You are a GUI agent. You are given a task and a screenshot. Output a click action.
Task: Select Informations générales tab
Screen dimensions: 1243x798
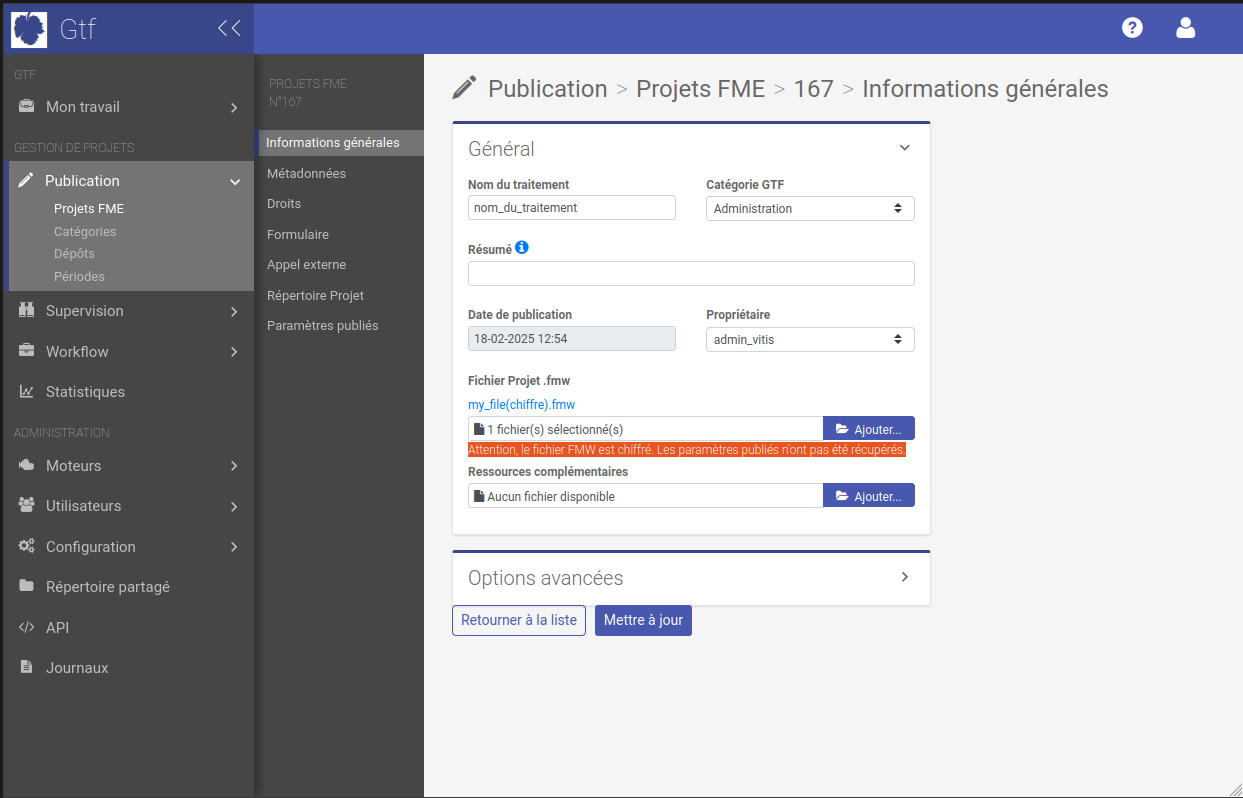click(x=341, y=143)
